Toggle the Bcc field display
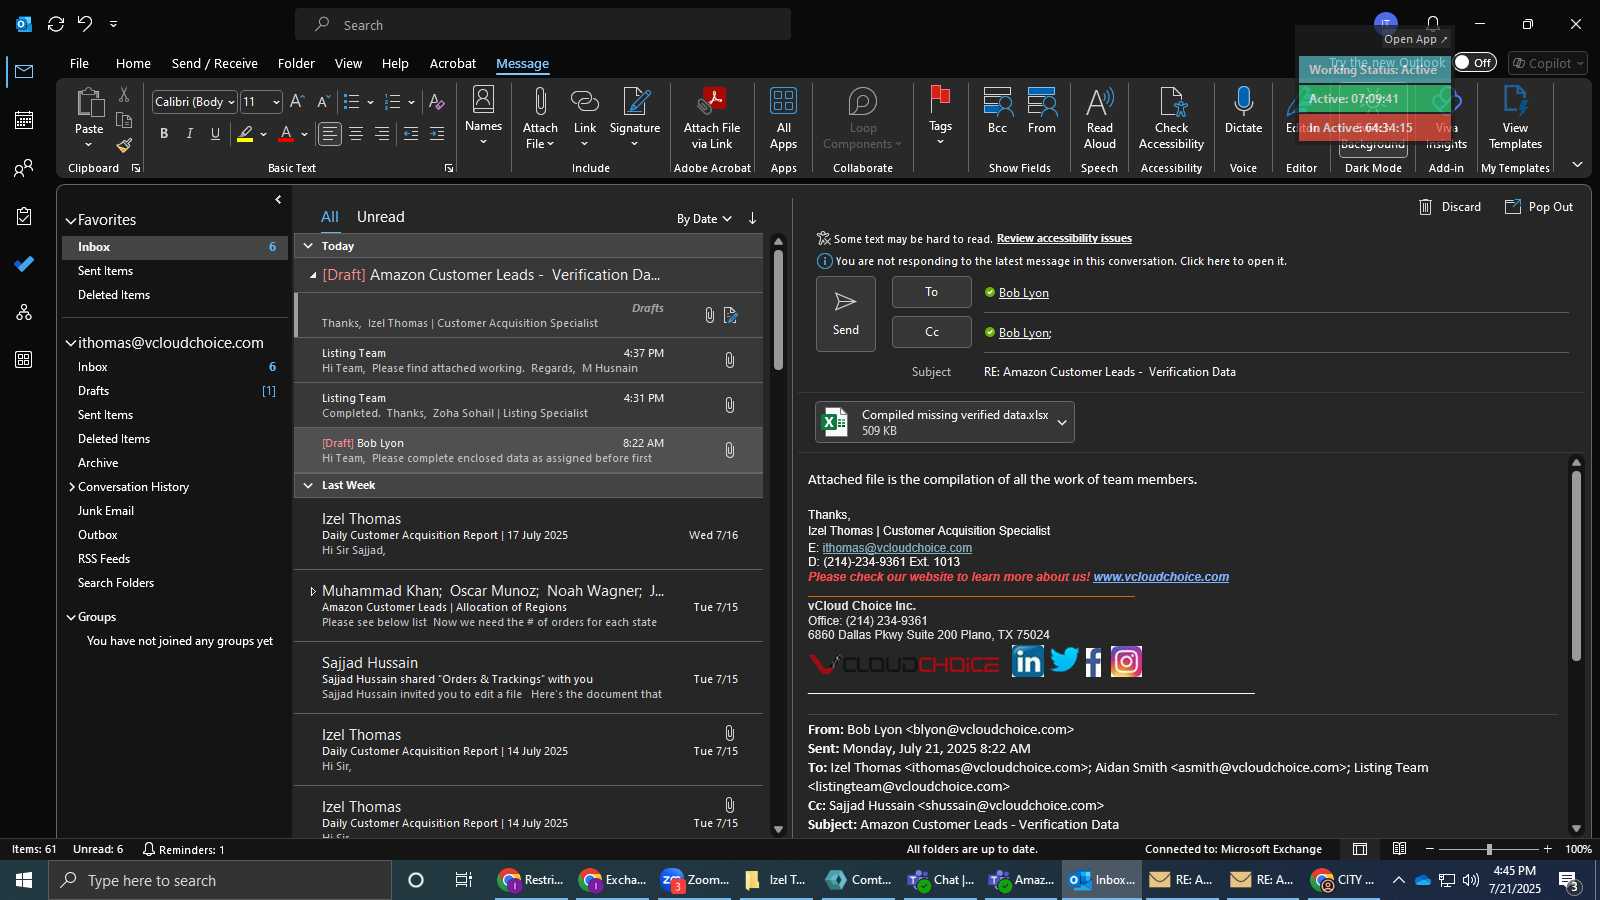1600x900 pixels. (x=997, y=110)
